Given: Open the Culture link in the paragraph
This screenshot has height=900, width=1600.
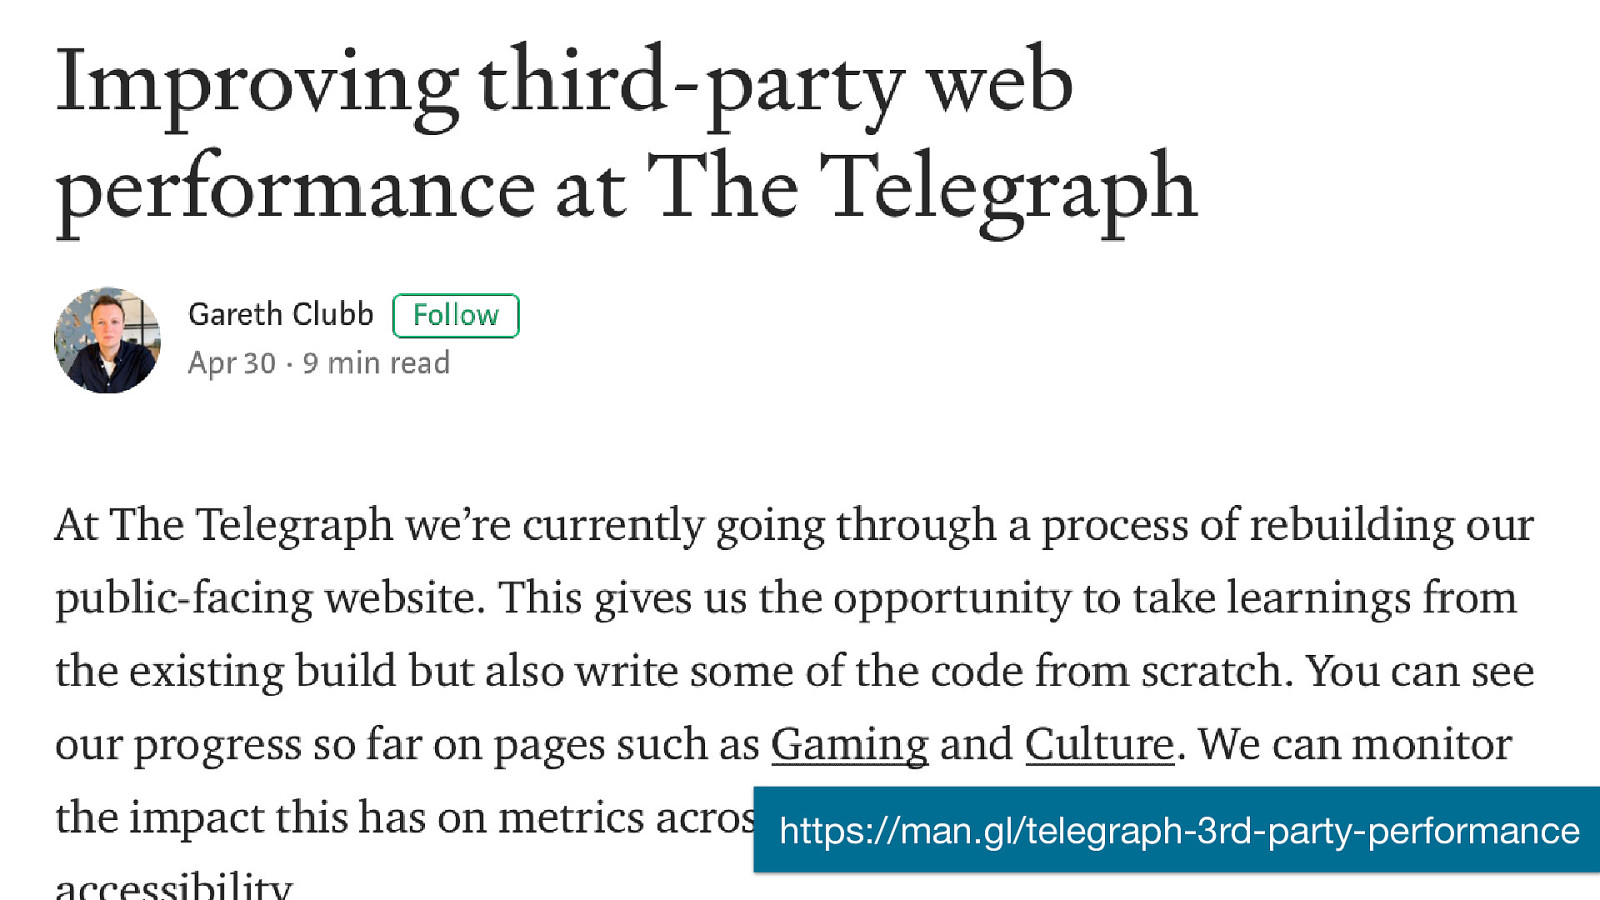Looking at the screenshot, I should 1099,745.
